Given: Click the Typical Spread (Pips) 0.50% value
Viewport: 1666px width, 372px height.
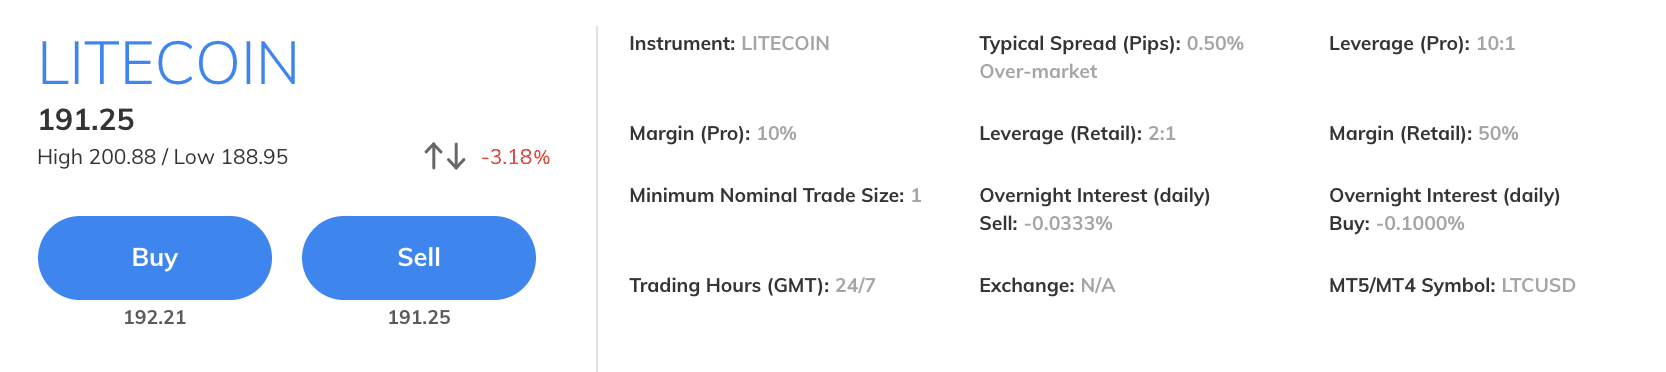Looking at the screenshot, I should (1215, 44).
